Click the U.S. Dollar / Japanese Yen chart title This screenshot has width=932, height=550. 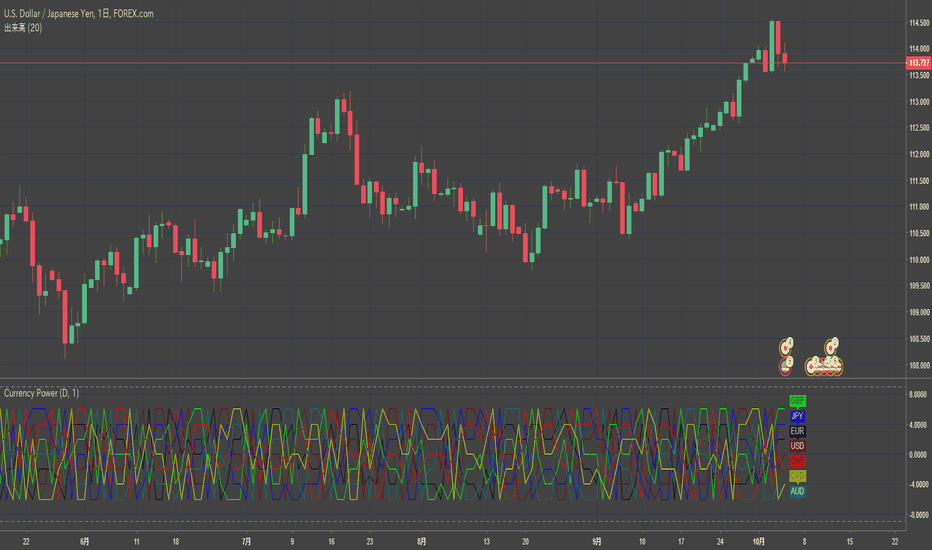[78, 14]
